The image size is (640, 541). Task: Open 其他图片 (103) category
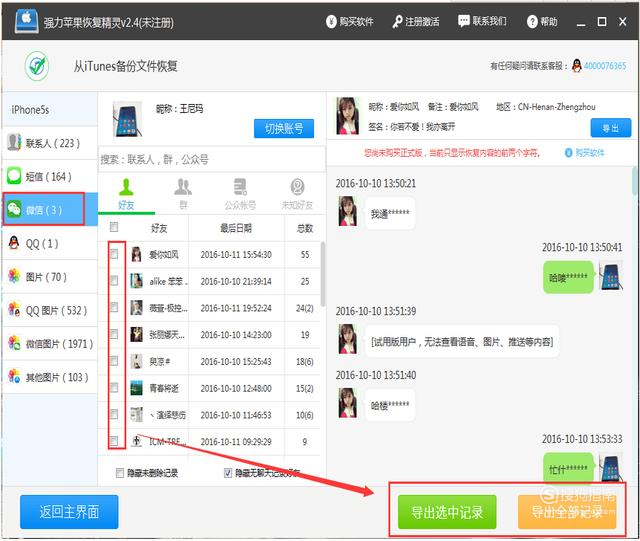tap(50, 377)
